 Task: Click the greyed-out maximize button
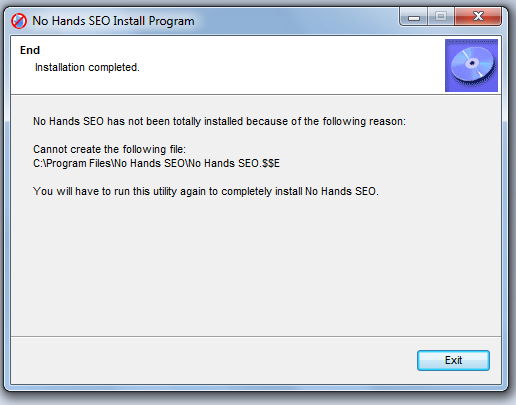pyautogui.click(x=441, y=17)
